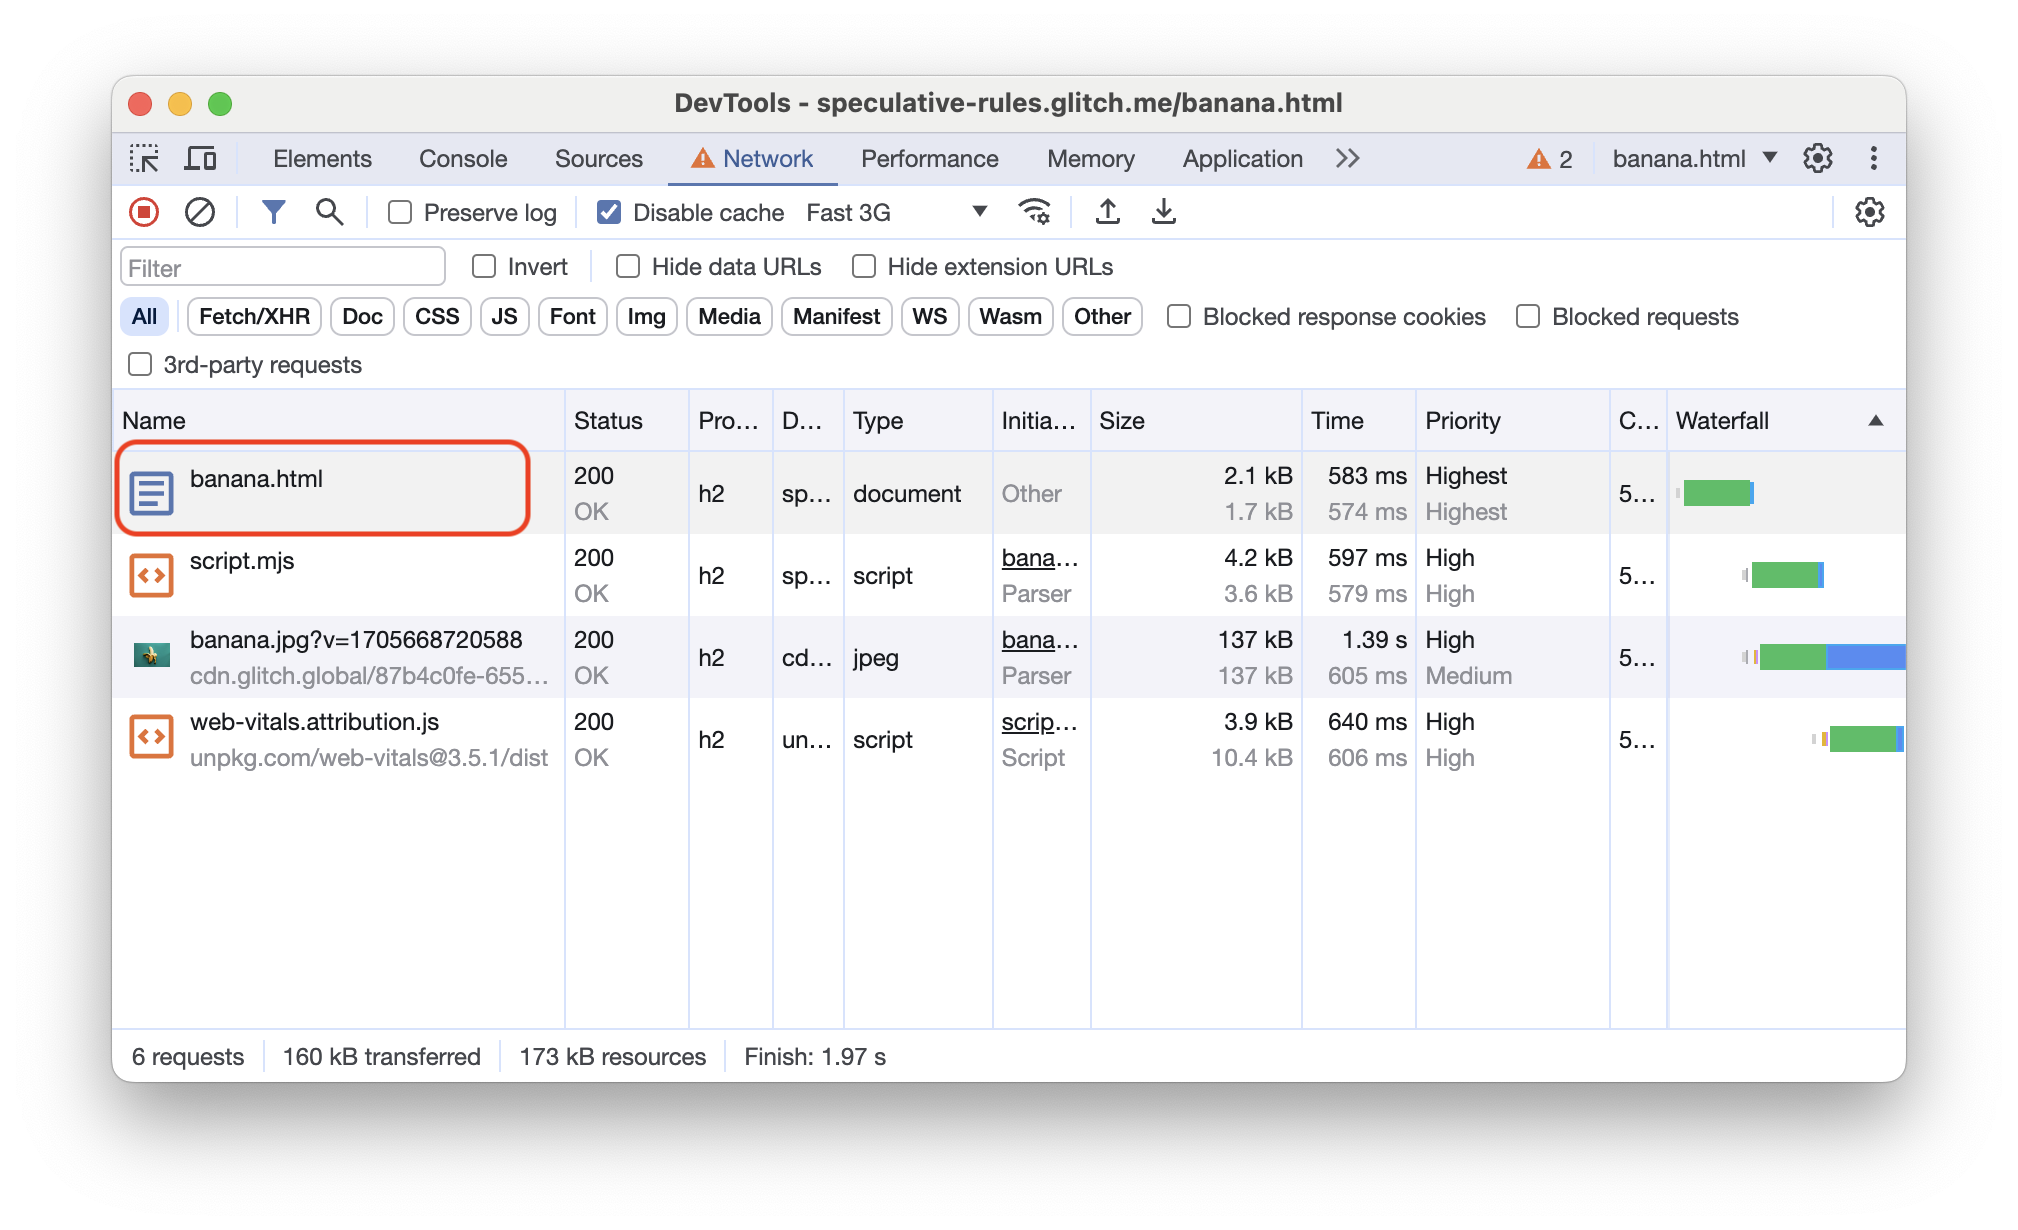Click the clear network log icon
2018x1230 pixels.
tap(200, 212)
